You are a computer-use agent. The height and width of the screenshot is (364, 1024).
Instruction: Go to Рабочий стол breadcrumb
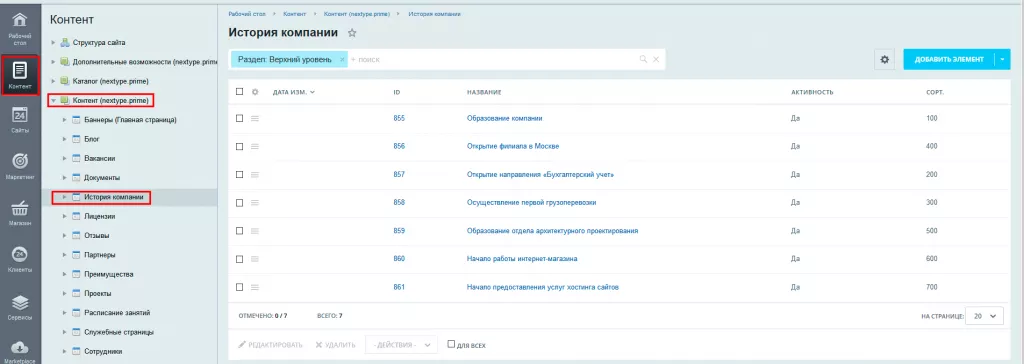[246, 14]
